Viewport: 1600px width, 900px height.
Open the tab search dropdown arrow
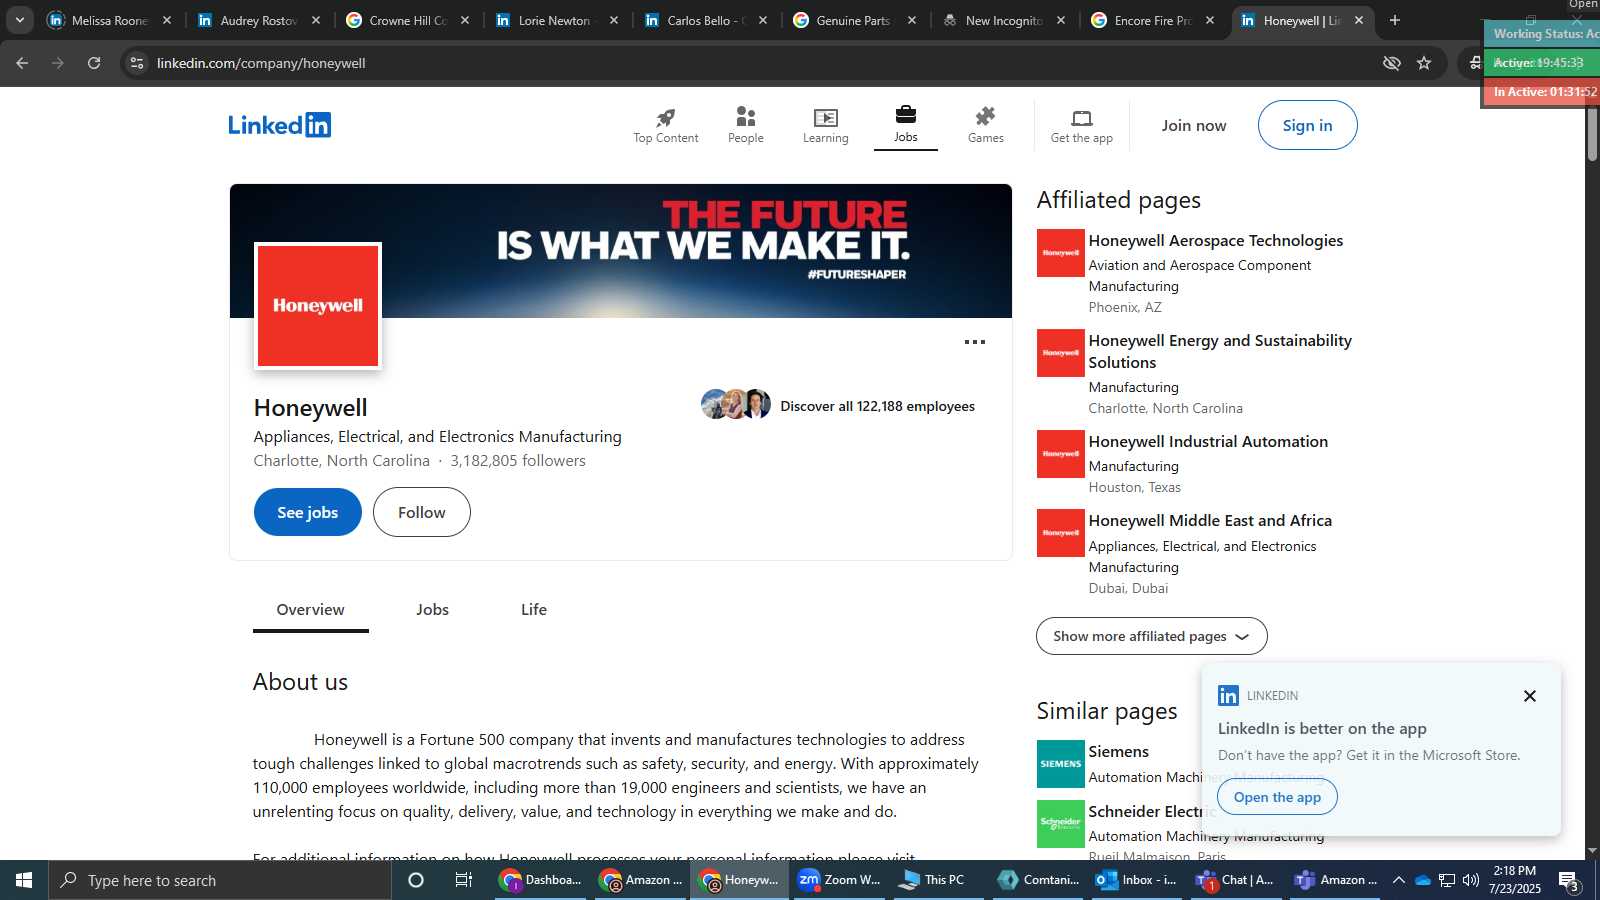tap(19, 20)
